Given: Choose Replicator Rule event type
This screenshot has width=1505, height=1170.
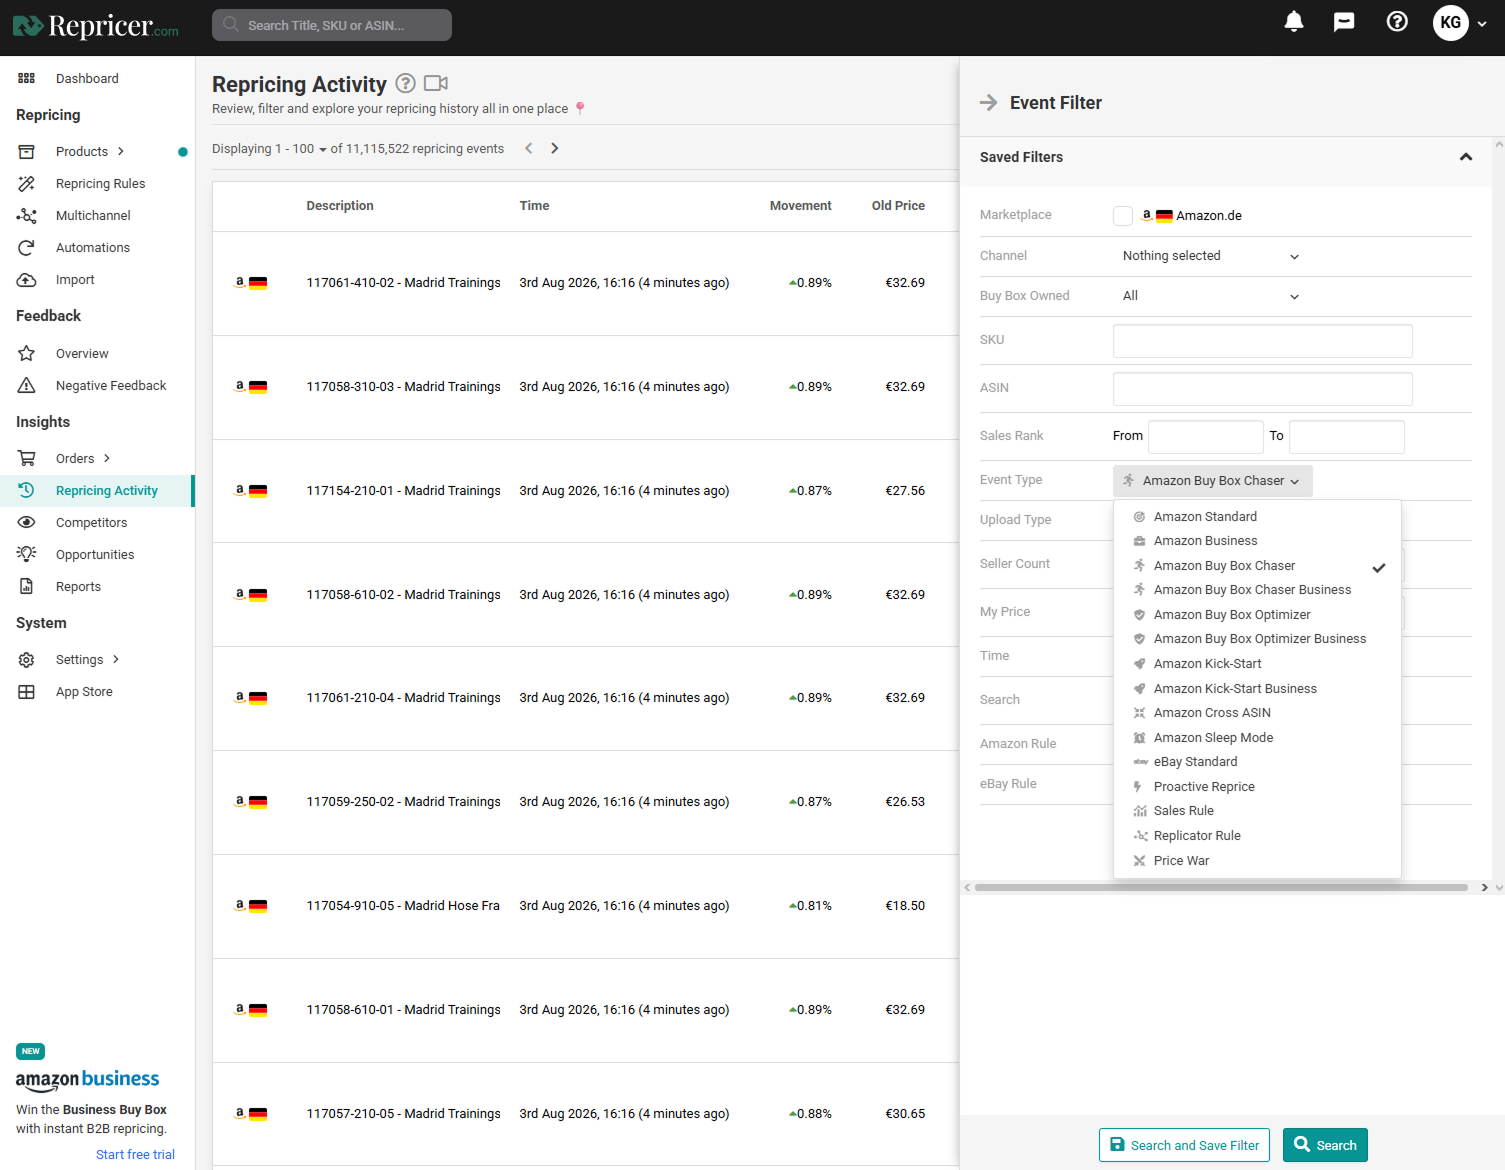Looking at the screenshot, I should (x=1257, y=836).
